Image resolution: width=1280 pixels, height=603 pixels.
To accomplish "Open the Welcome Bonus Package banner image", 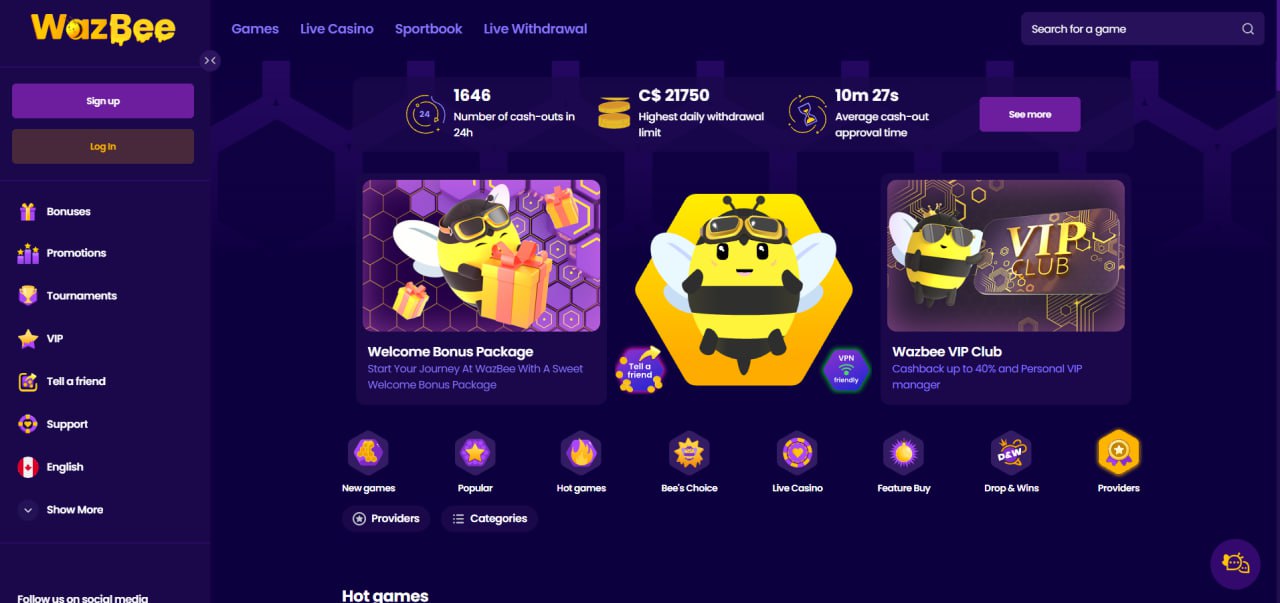I will (x=481, y=255).
